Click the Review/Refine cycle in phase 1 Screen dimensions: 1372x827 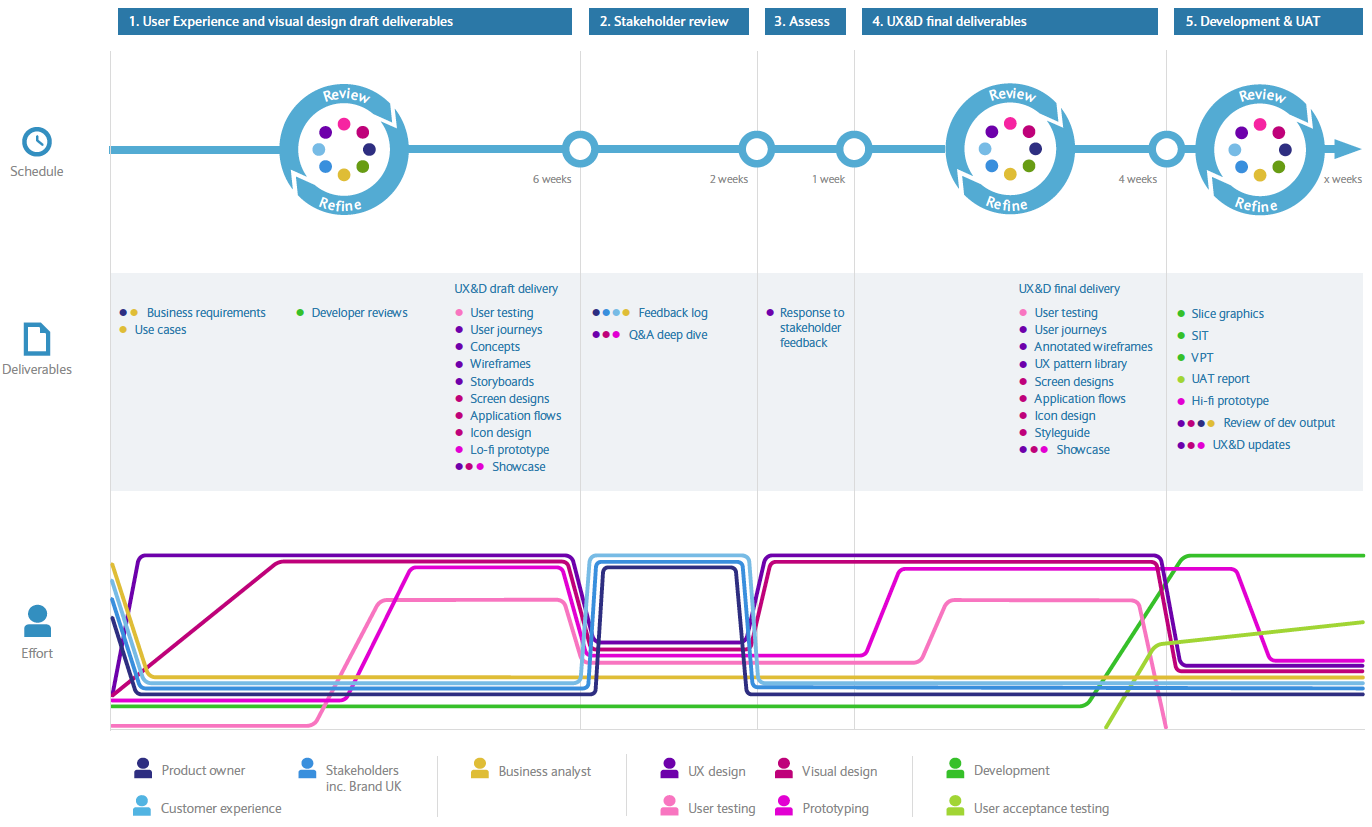[x=344, y=150]
